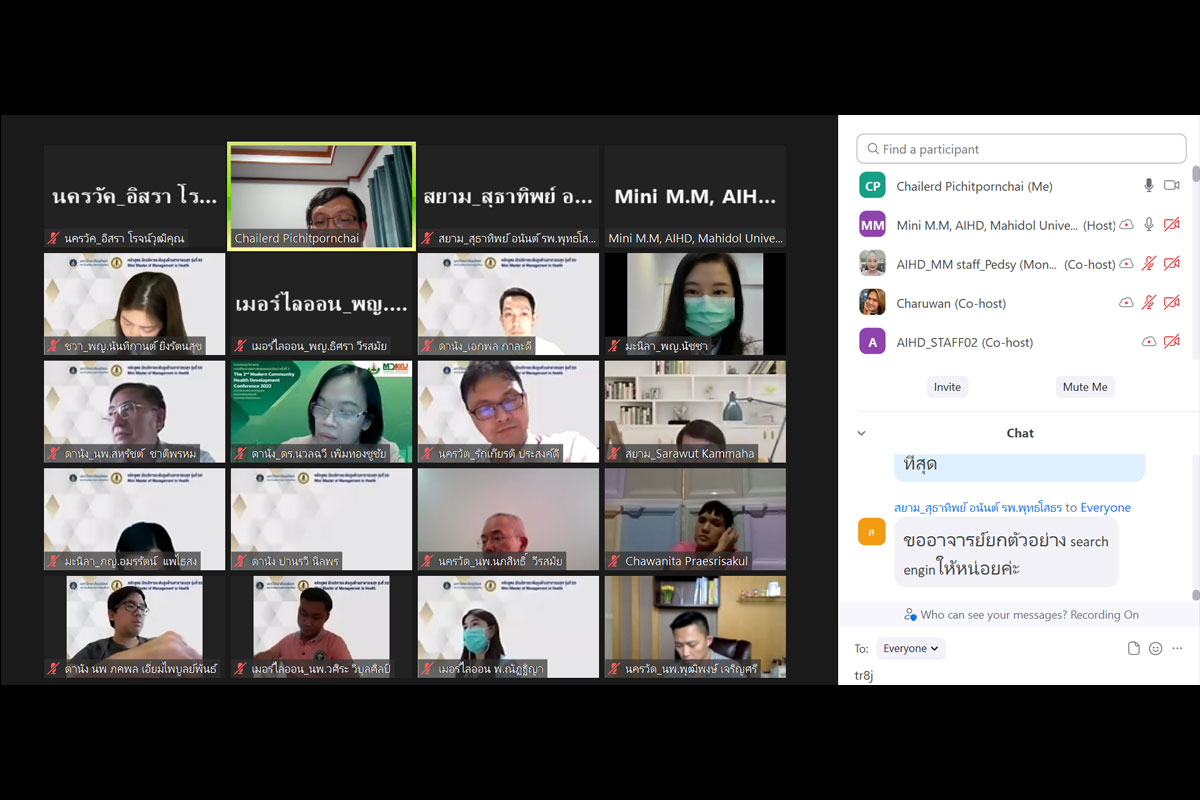The height and width of the screenshot is (800, 1200).
Task: Toggle microphone for Chailerd Pichitpornchai (Me)
Action: (x=1149, y=186)
